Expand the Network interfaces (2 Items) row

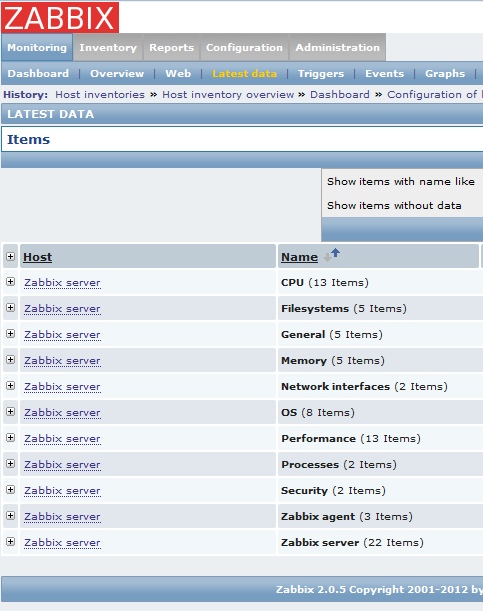click(x=11, y=386)
